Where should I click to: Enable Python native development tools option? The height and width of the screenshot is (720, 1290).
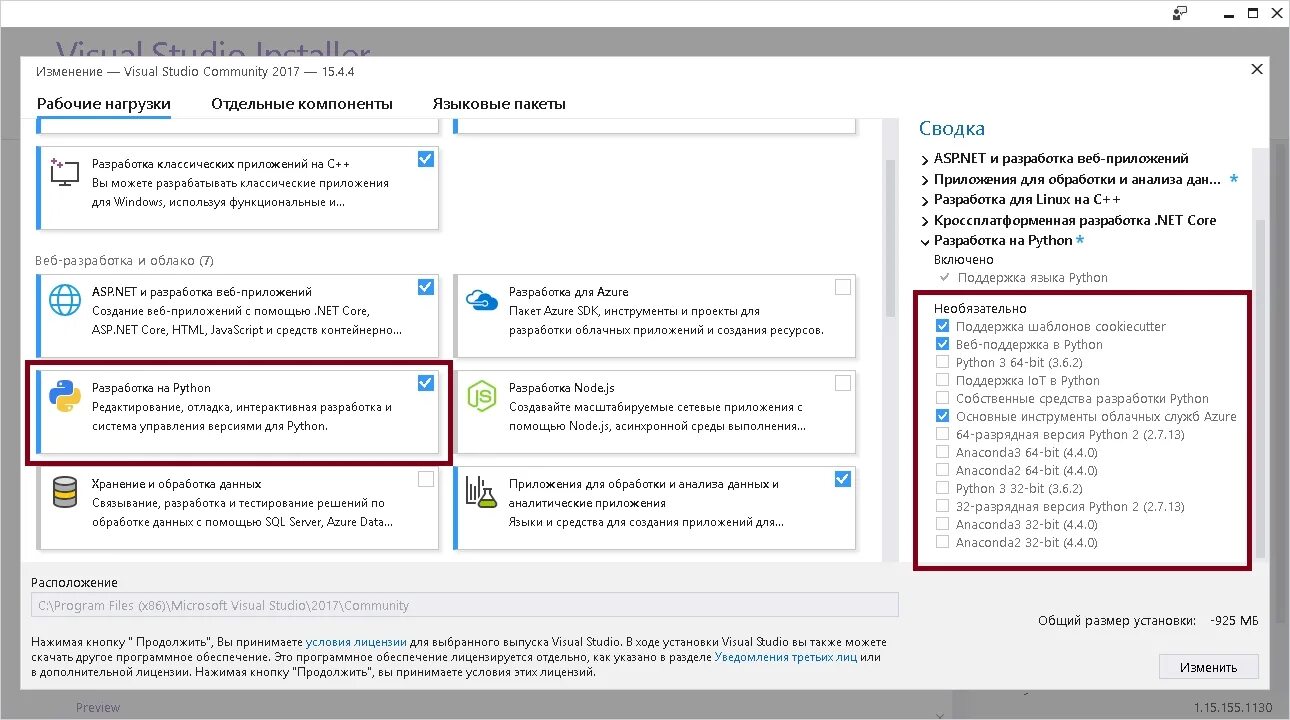click(x=942, y=398)
